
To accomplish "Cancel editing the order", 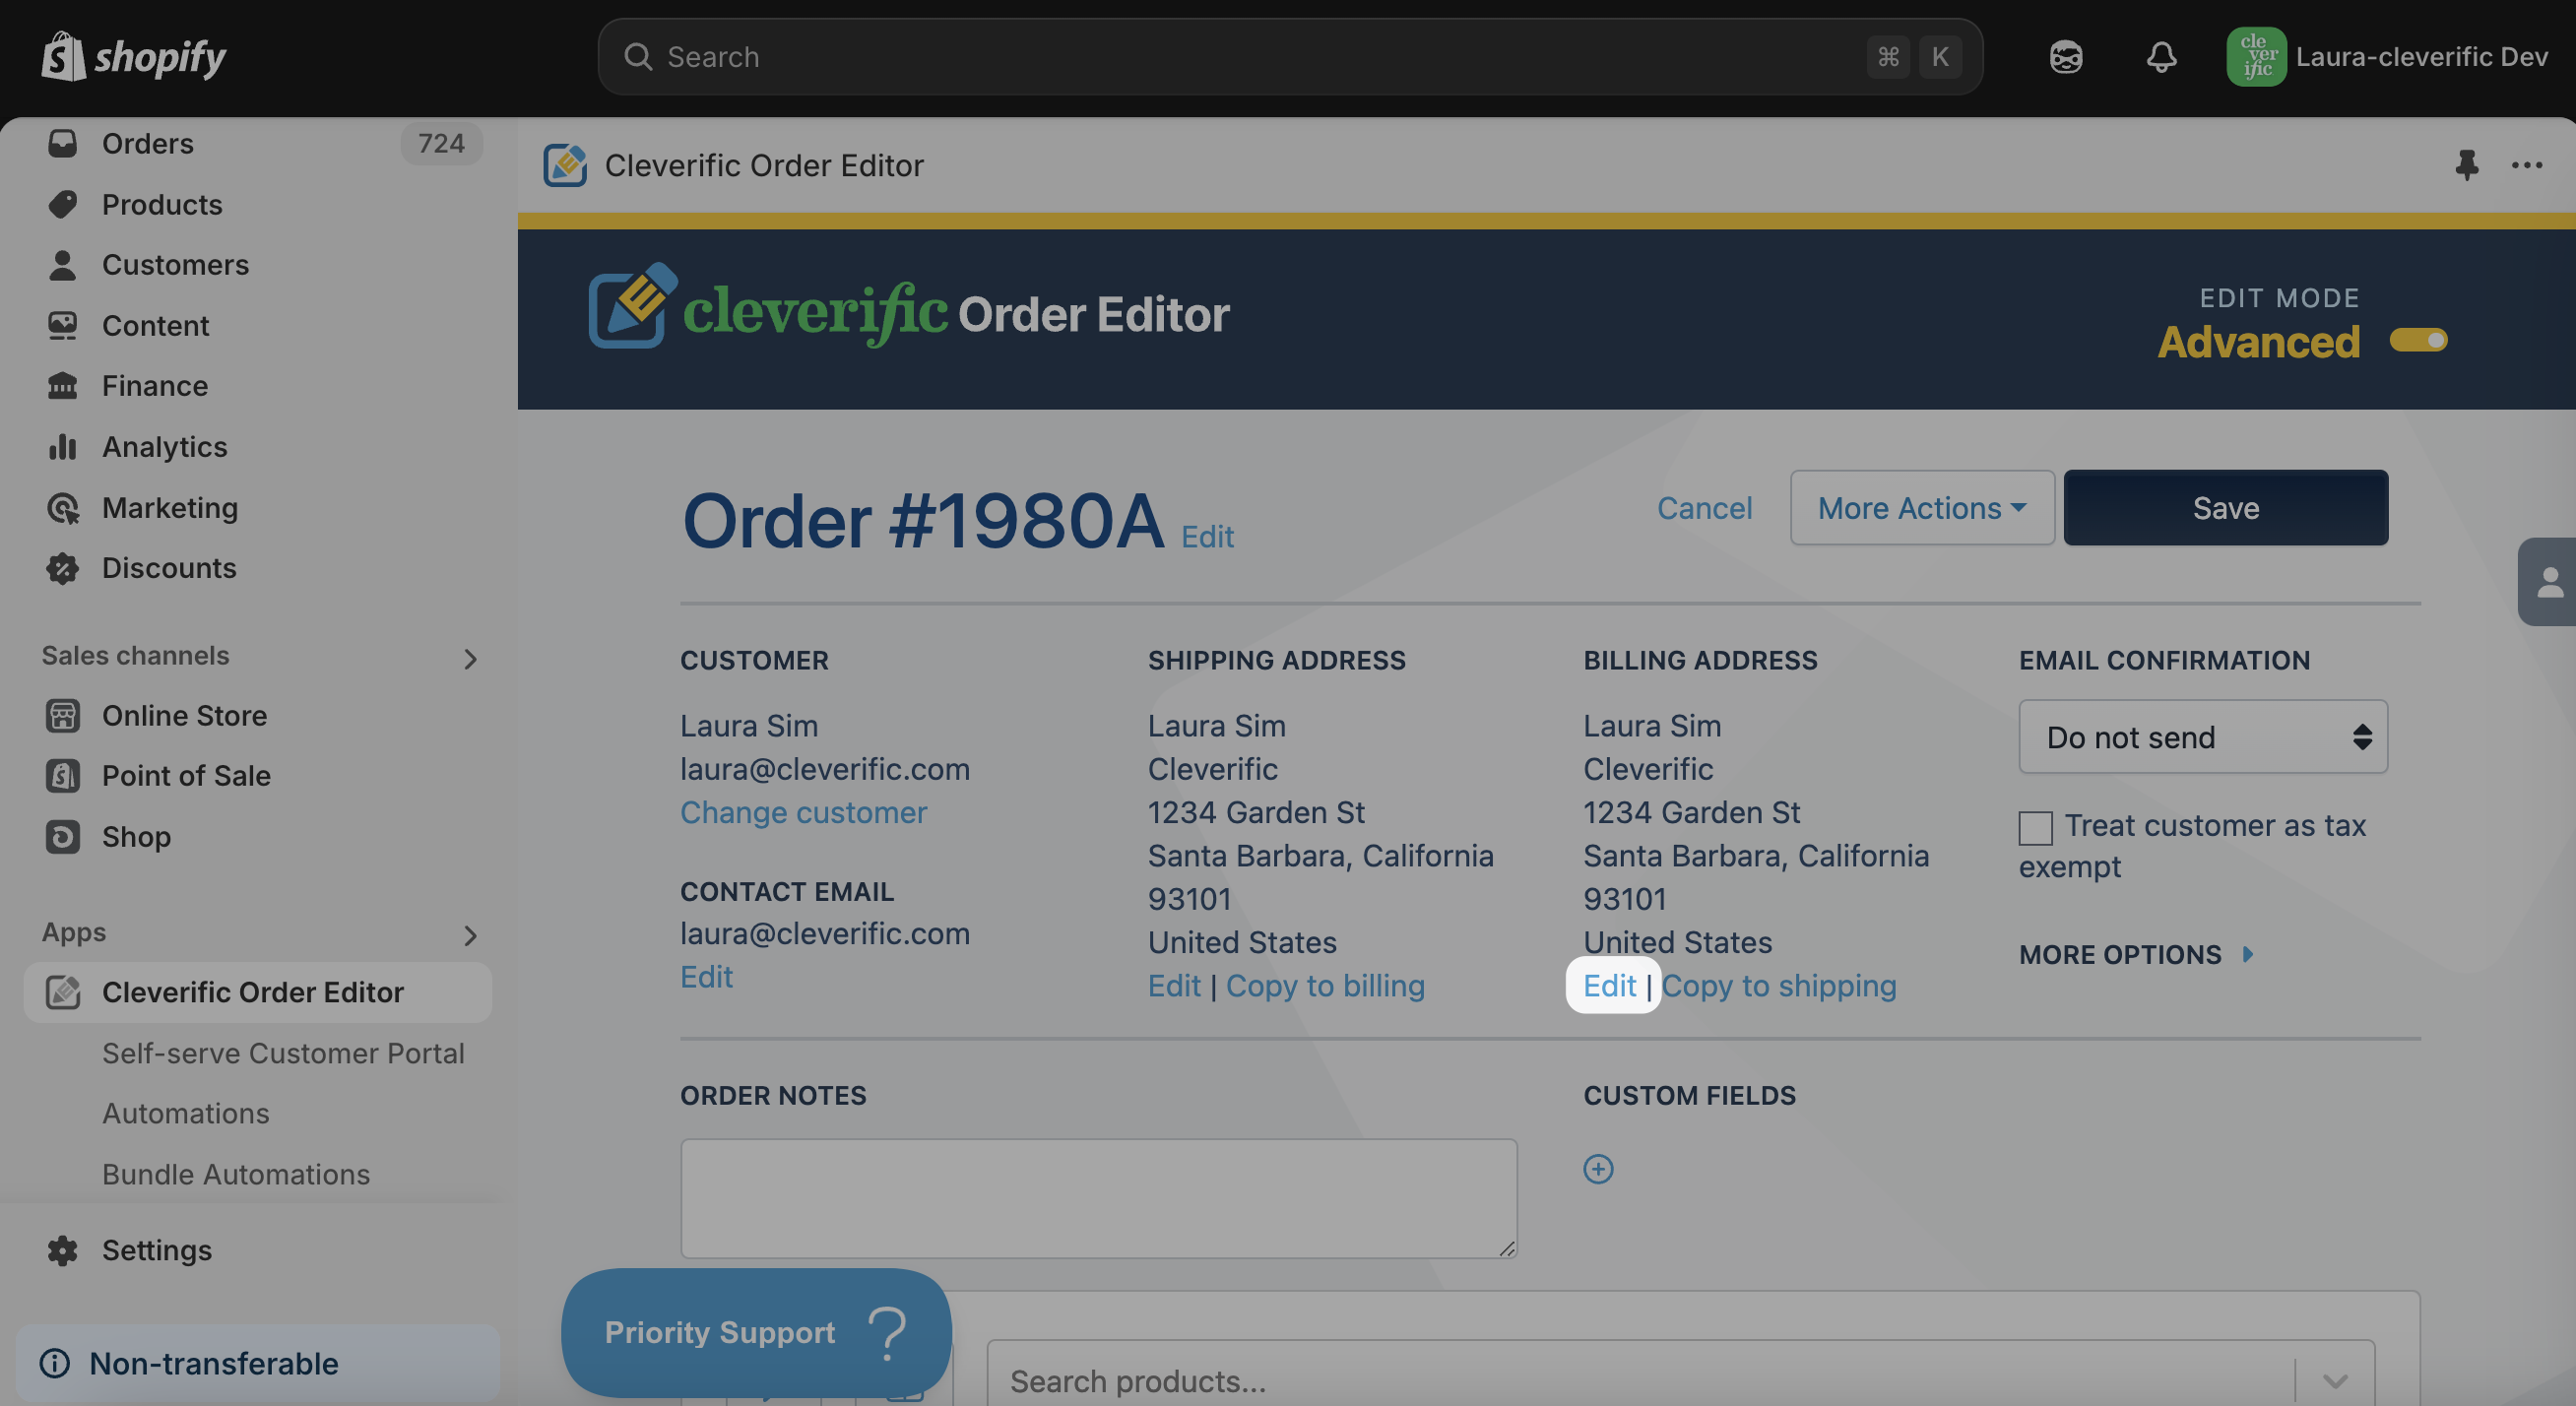I will (1704, 508).
